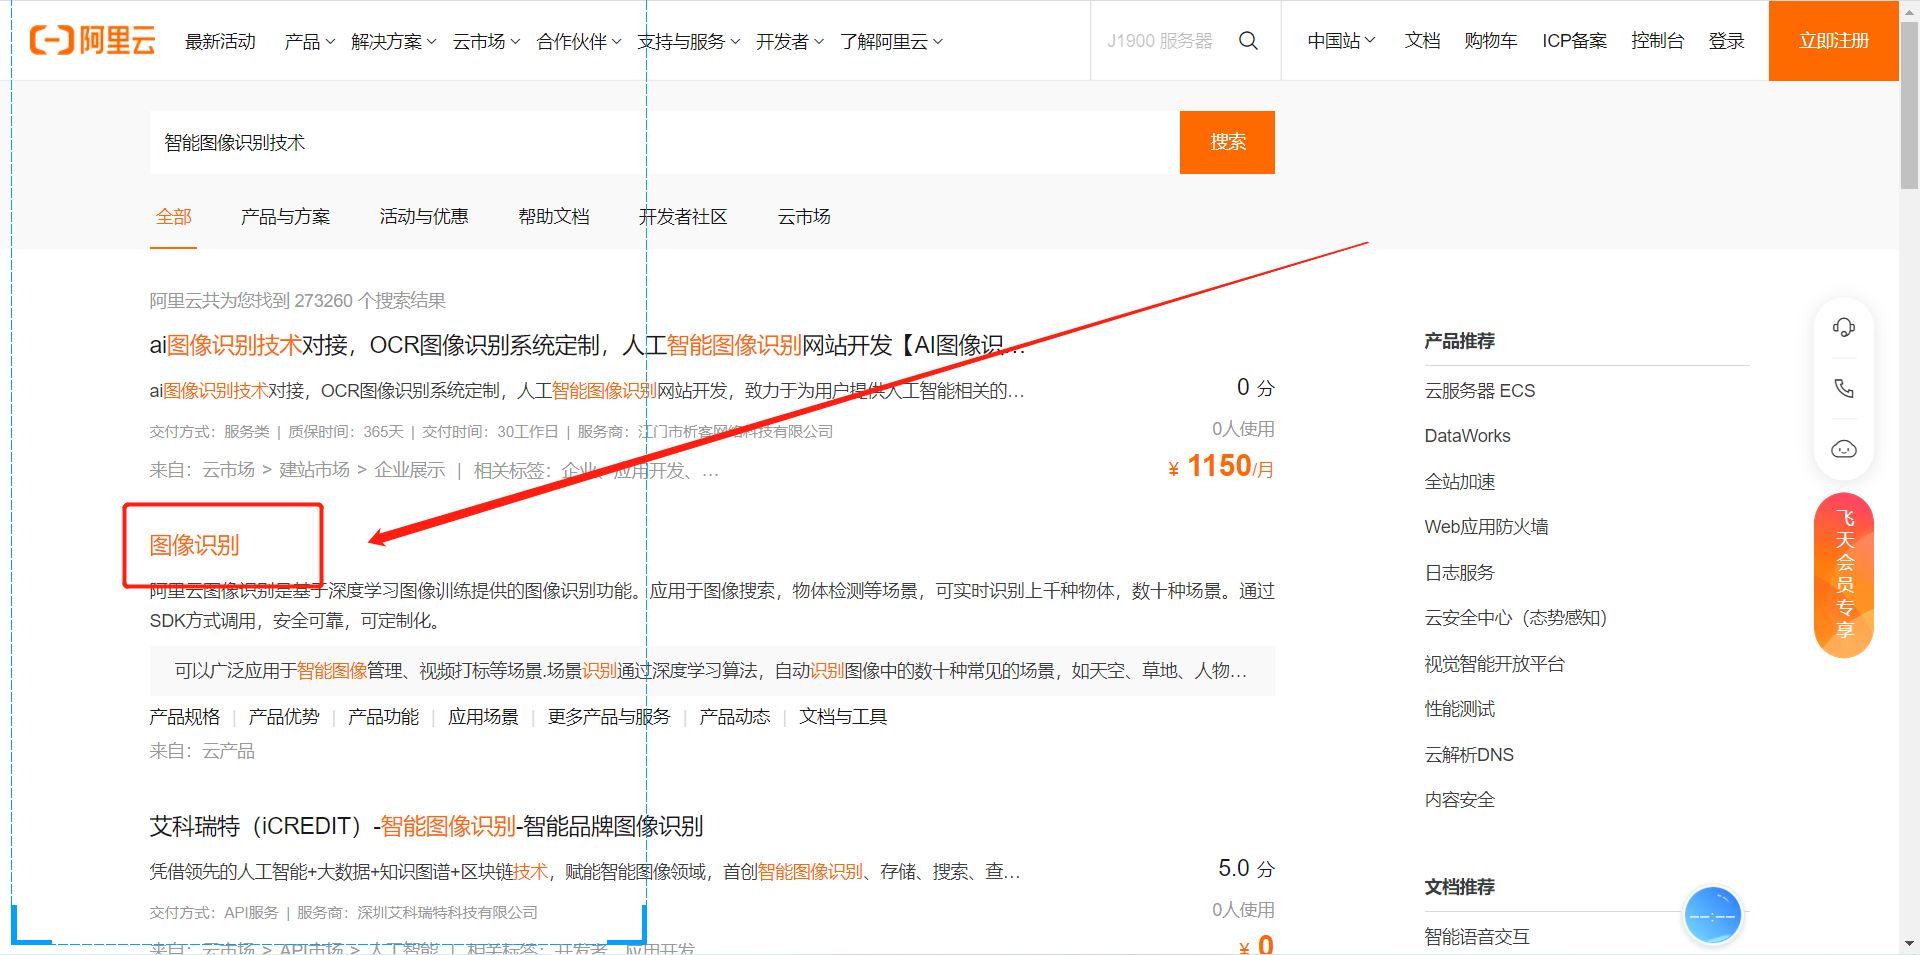Click the 企业展示 breadcrumb link
Viewport: 1920px width, 955px height.
(409, 470)
